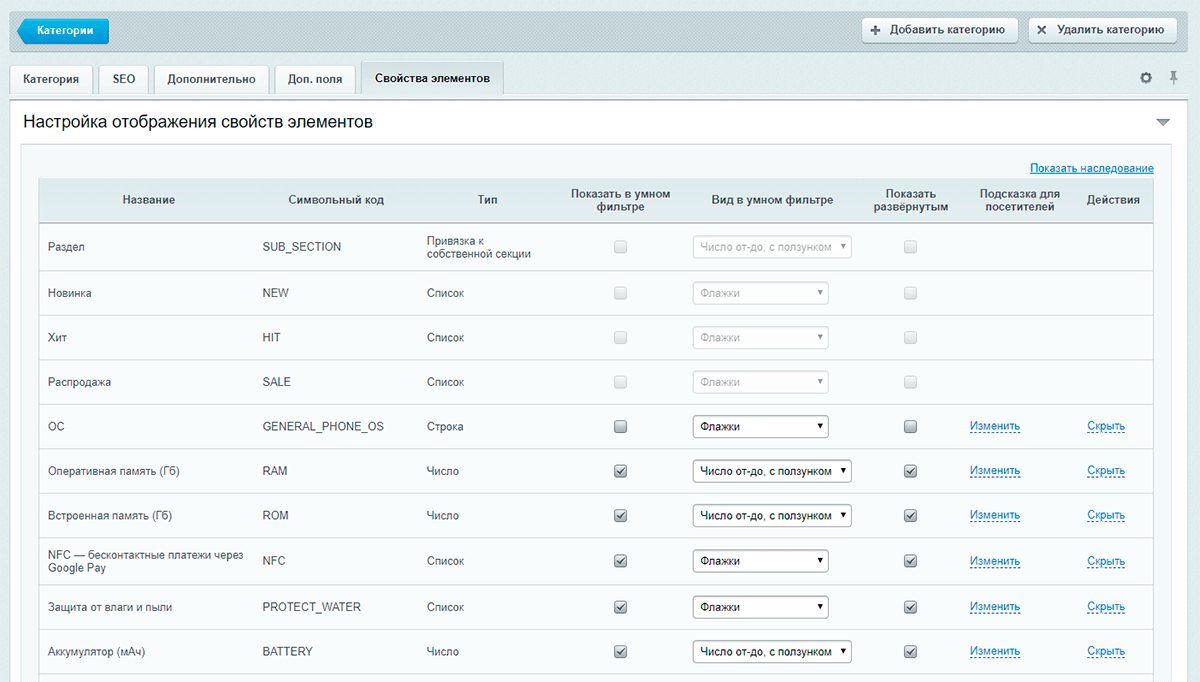
Task: Go back via the Категории arrow button
Action: click(x=64, y=31)
